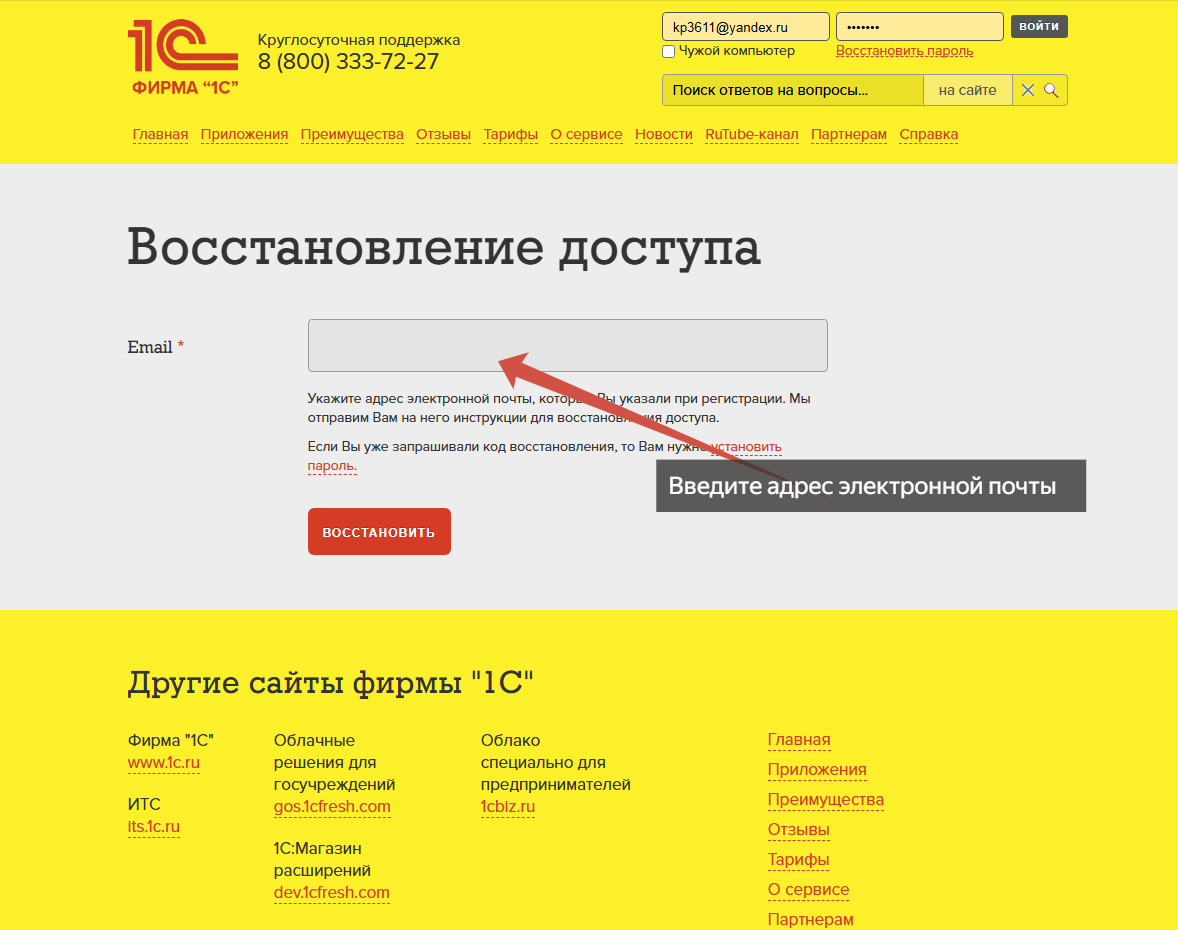Click the 'Другие сайты фирмы "1С"' heading

click(331, 683)
